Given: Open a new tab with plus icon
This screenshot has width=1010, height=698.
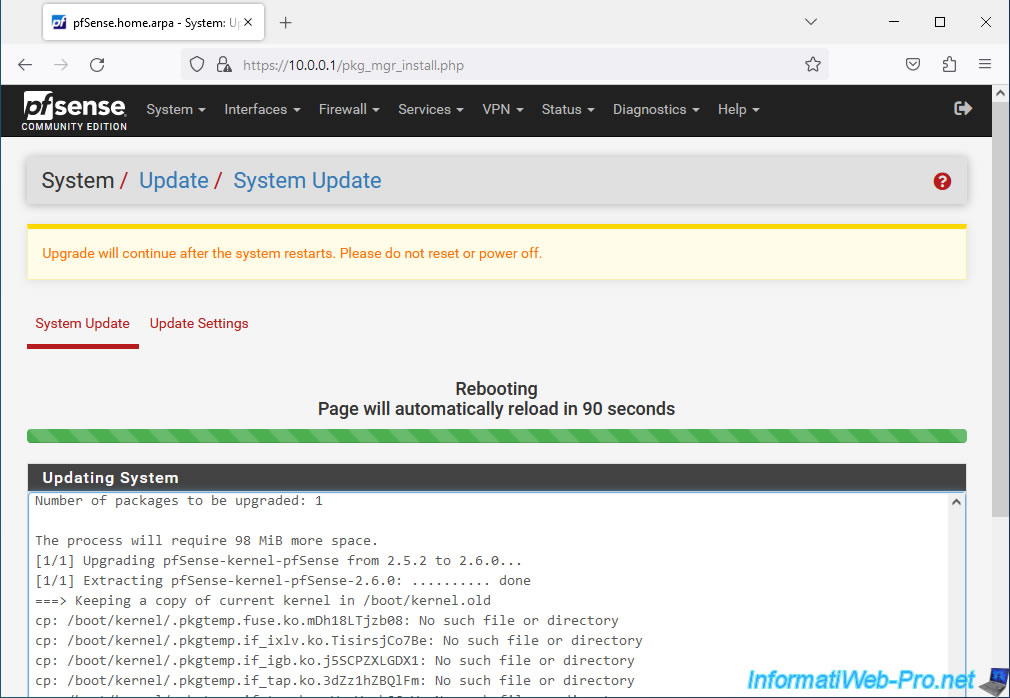Looking at the screenshot, I should coord(285,23).
